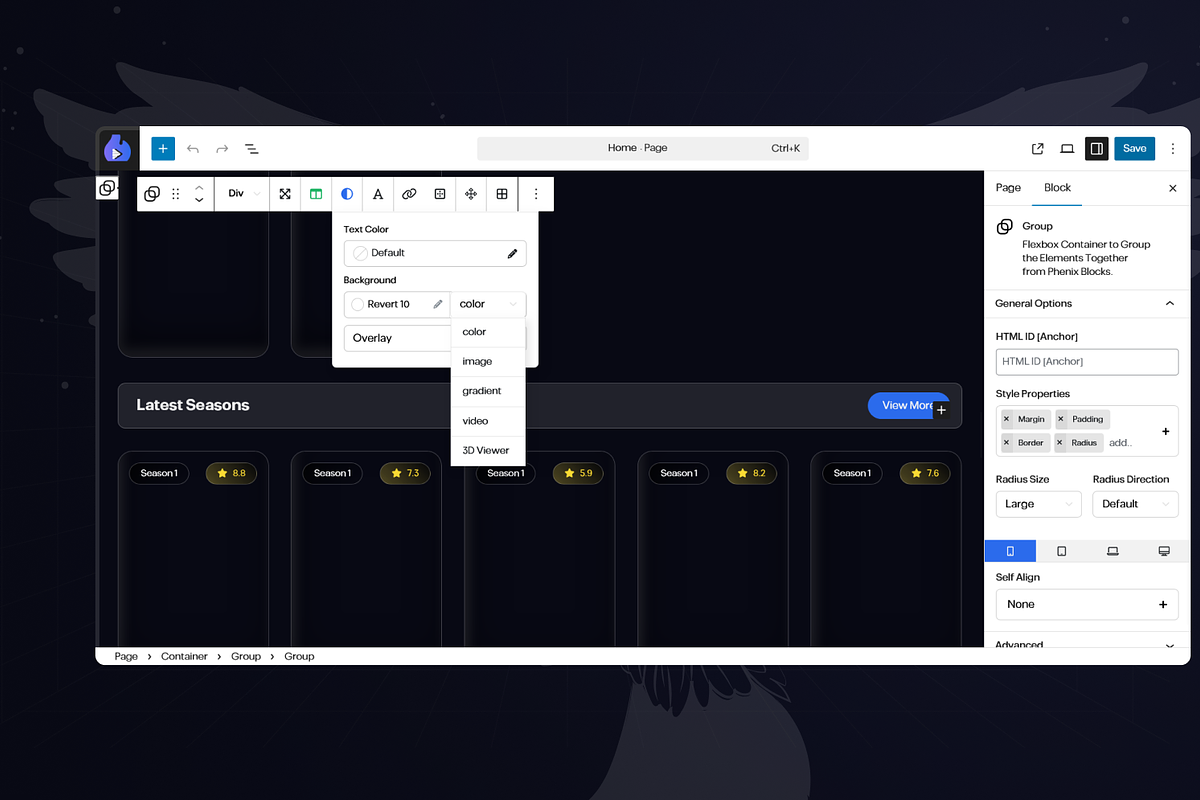Open the laptop preview device icon

[x=1067, y=148]
